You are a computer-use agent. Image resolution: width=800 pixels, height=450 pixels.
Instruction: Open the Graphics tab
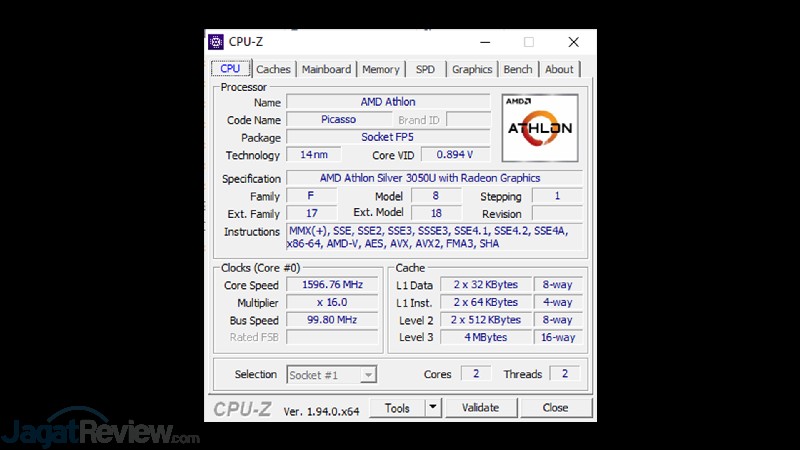pyautogui.click(x=471, y=69)
